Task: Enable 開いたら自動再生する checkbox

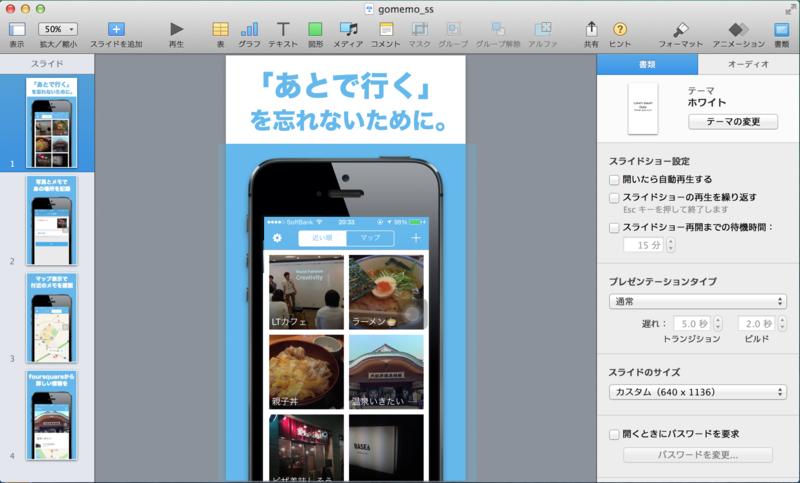Action: (614, 180)
